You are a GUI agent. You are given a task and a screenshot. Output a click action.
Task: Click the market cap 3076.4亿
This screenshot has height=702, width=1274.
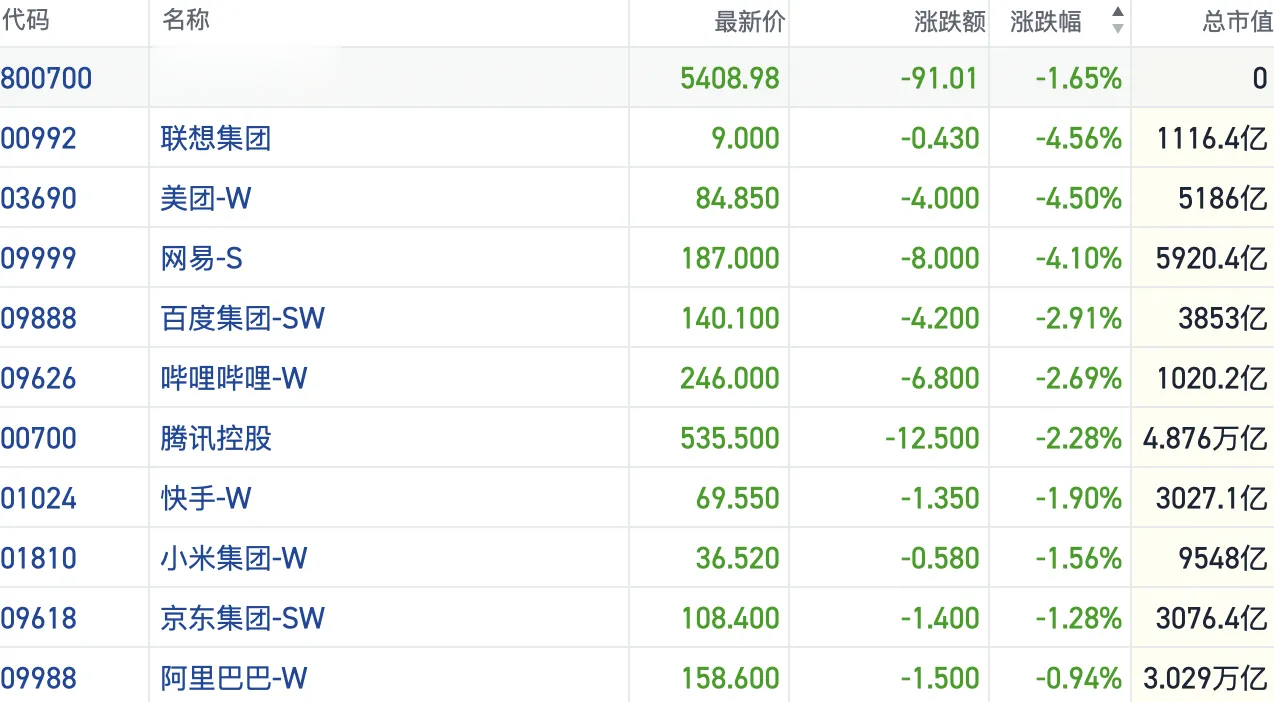coord(1212,618)
